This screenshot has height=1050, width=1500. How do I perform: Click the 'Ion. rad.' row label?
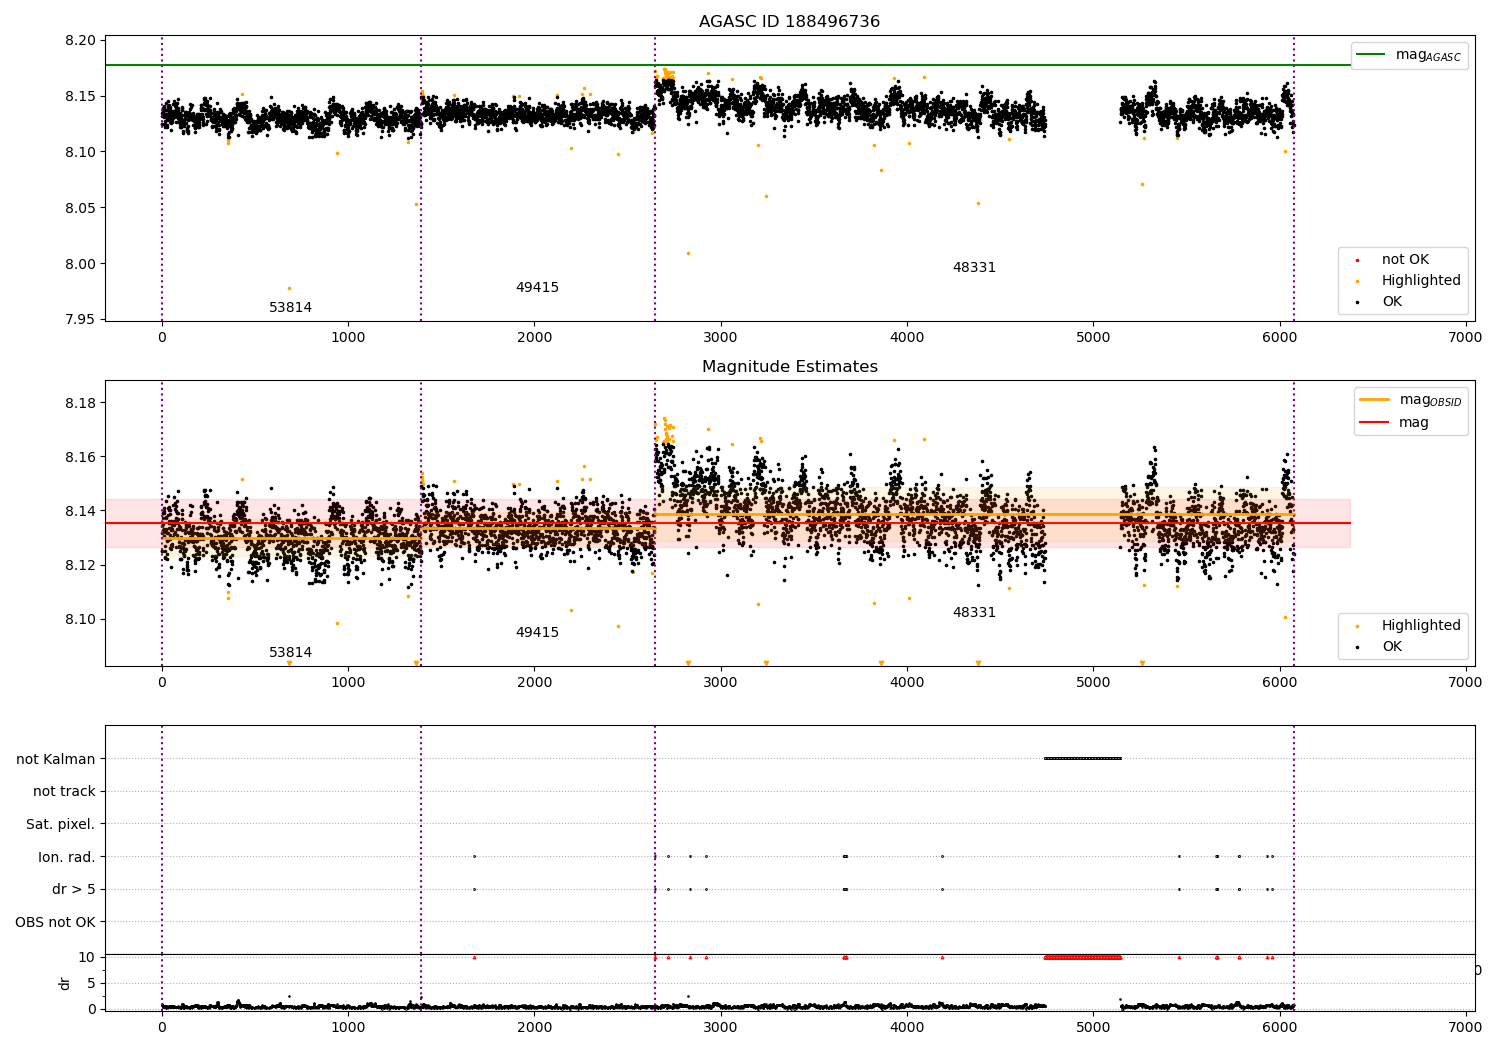(x=67, y=857)
